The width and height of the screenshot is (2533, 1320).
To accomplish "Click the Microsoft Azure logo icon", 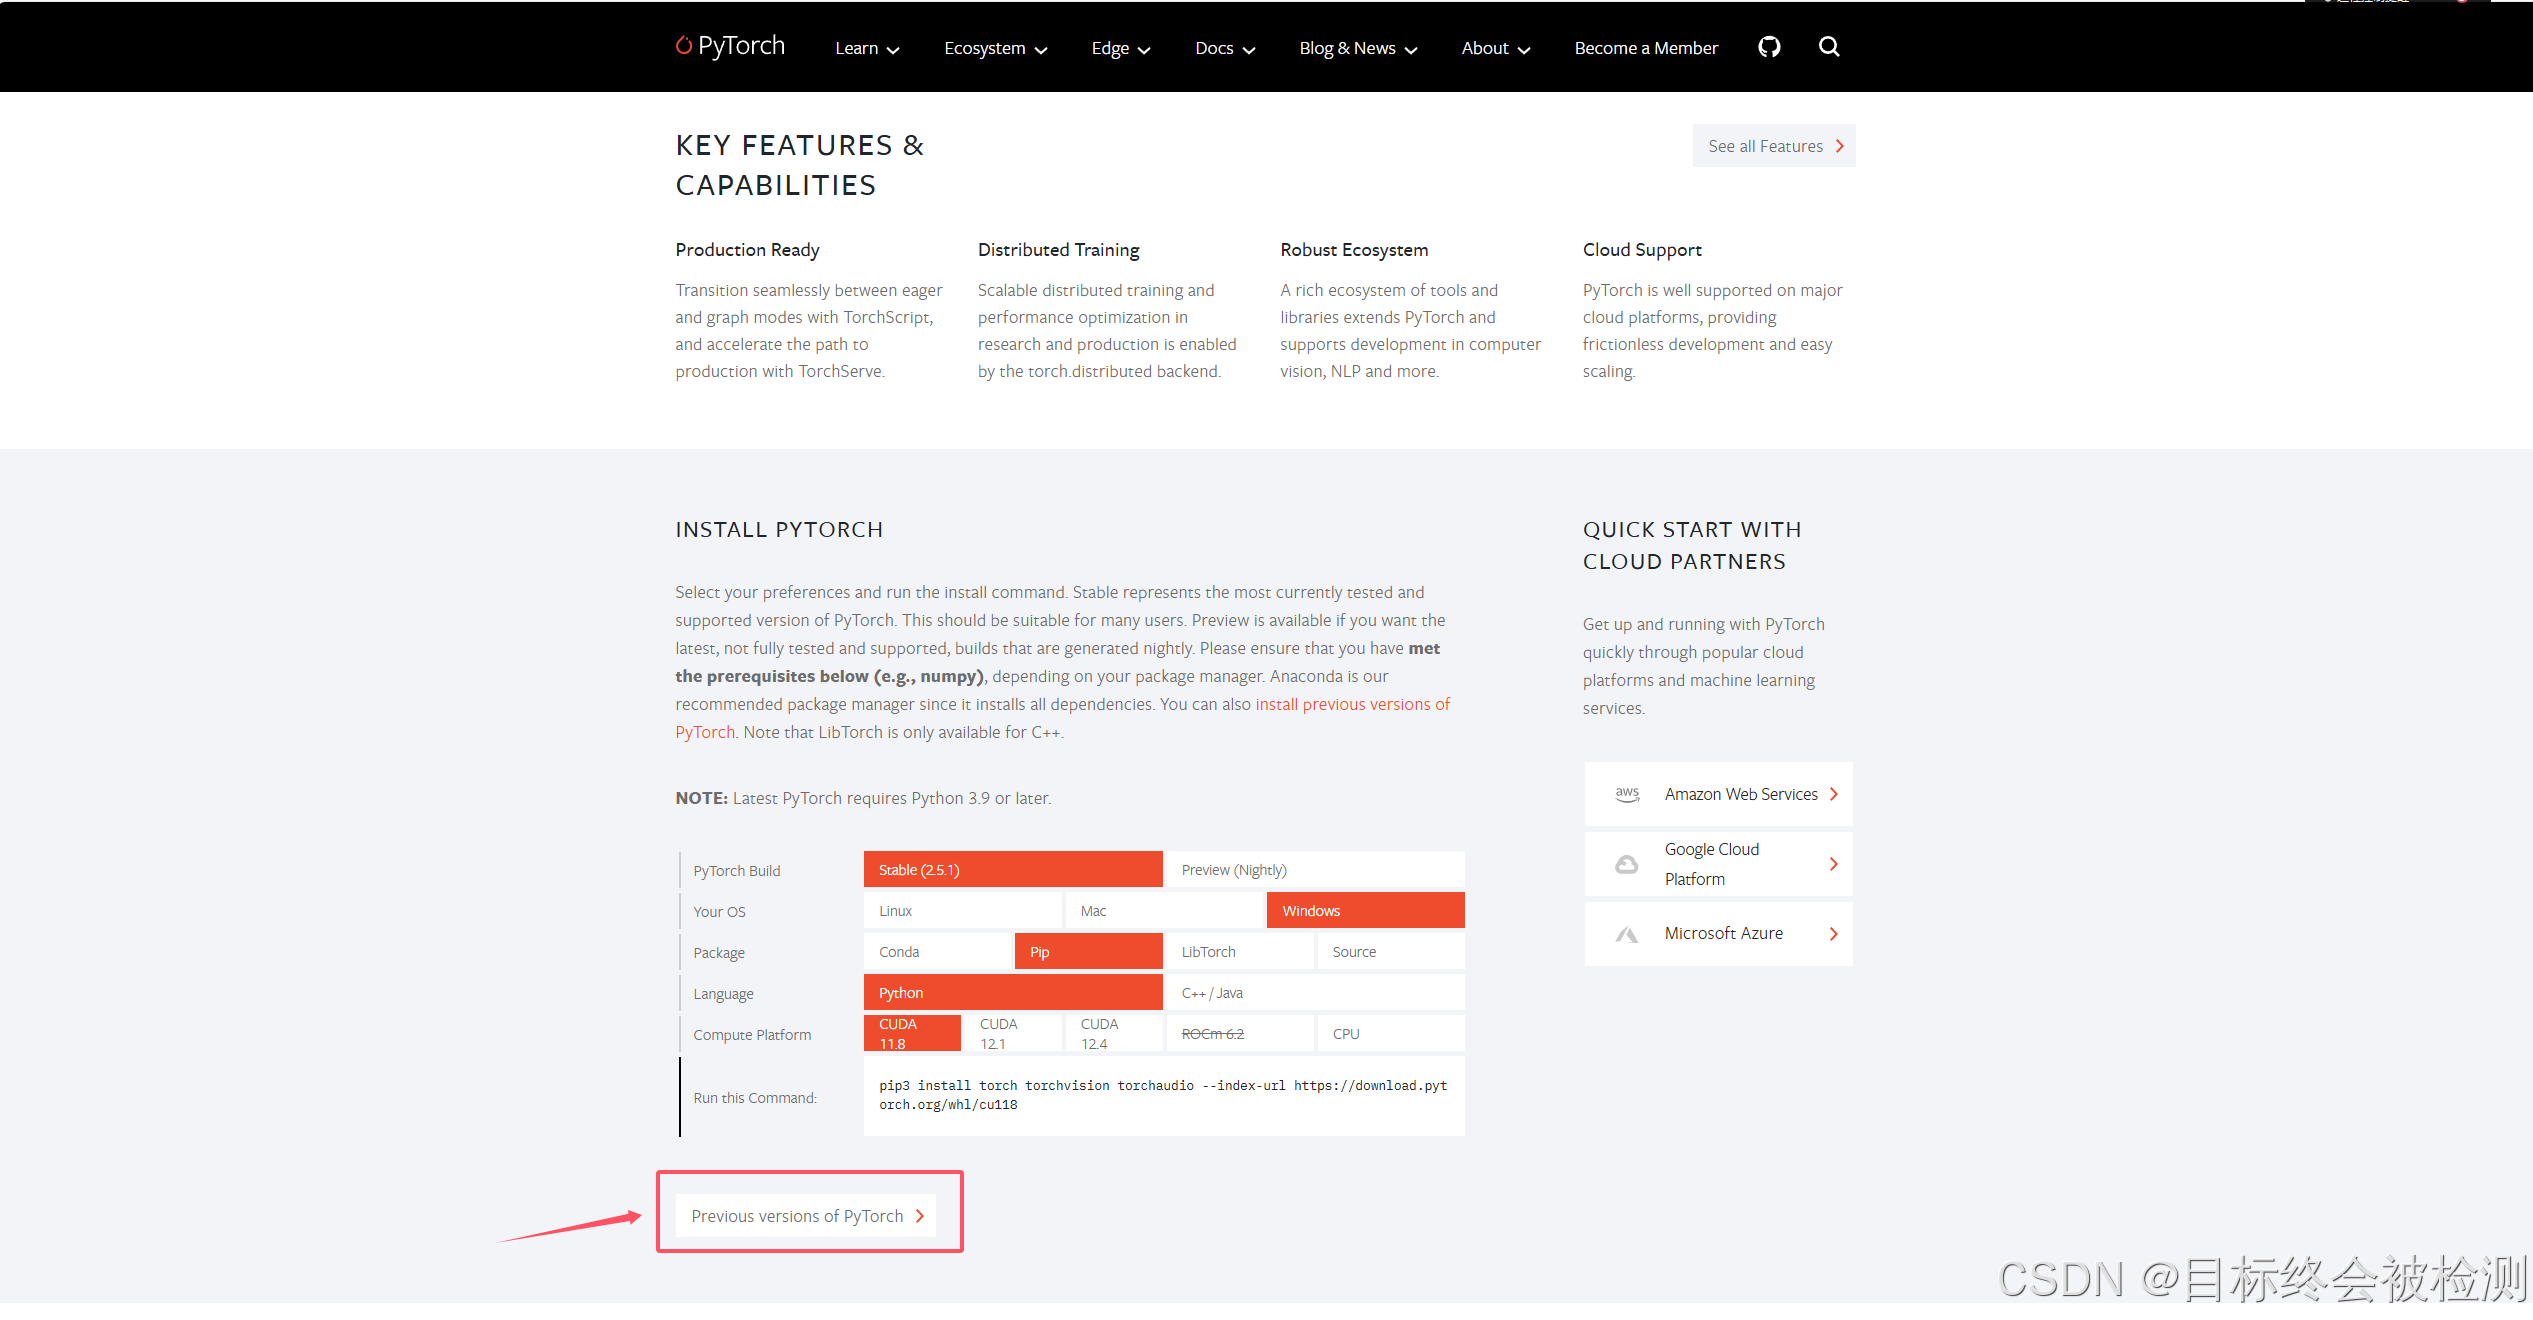I will [x=1627, y=934].
